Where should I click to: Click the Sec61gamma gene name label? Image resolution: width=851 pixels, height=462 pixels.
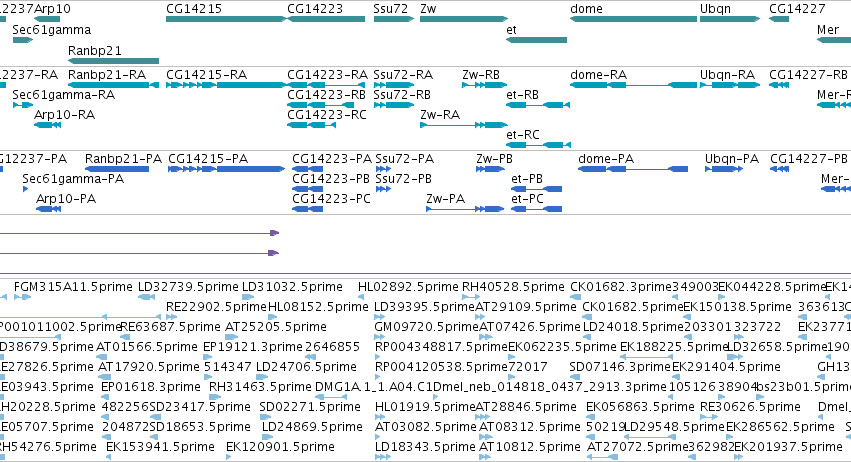point(52,30)
